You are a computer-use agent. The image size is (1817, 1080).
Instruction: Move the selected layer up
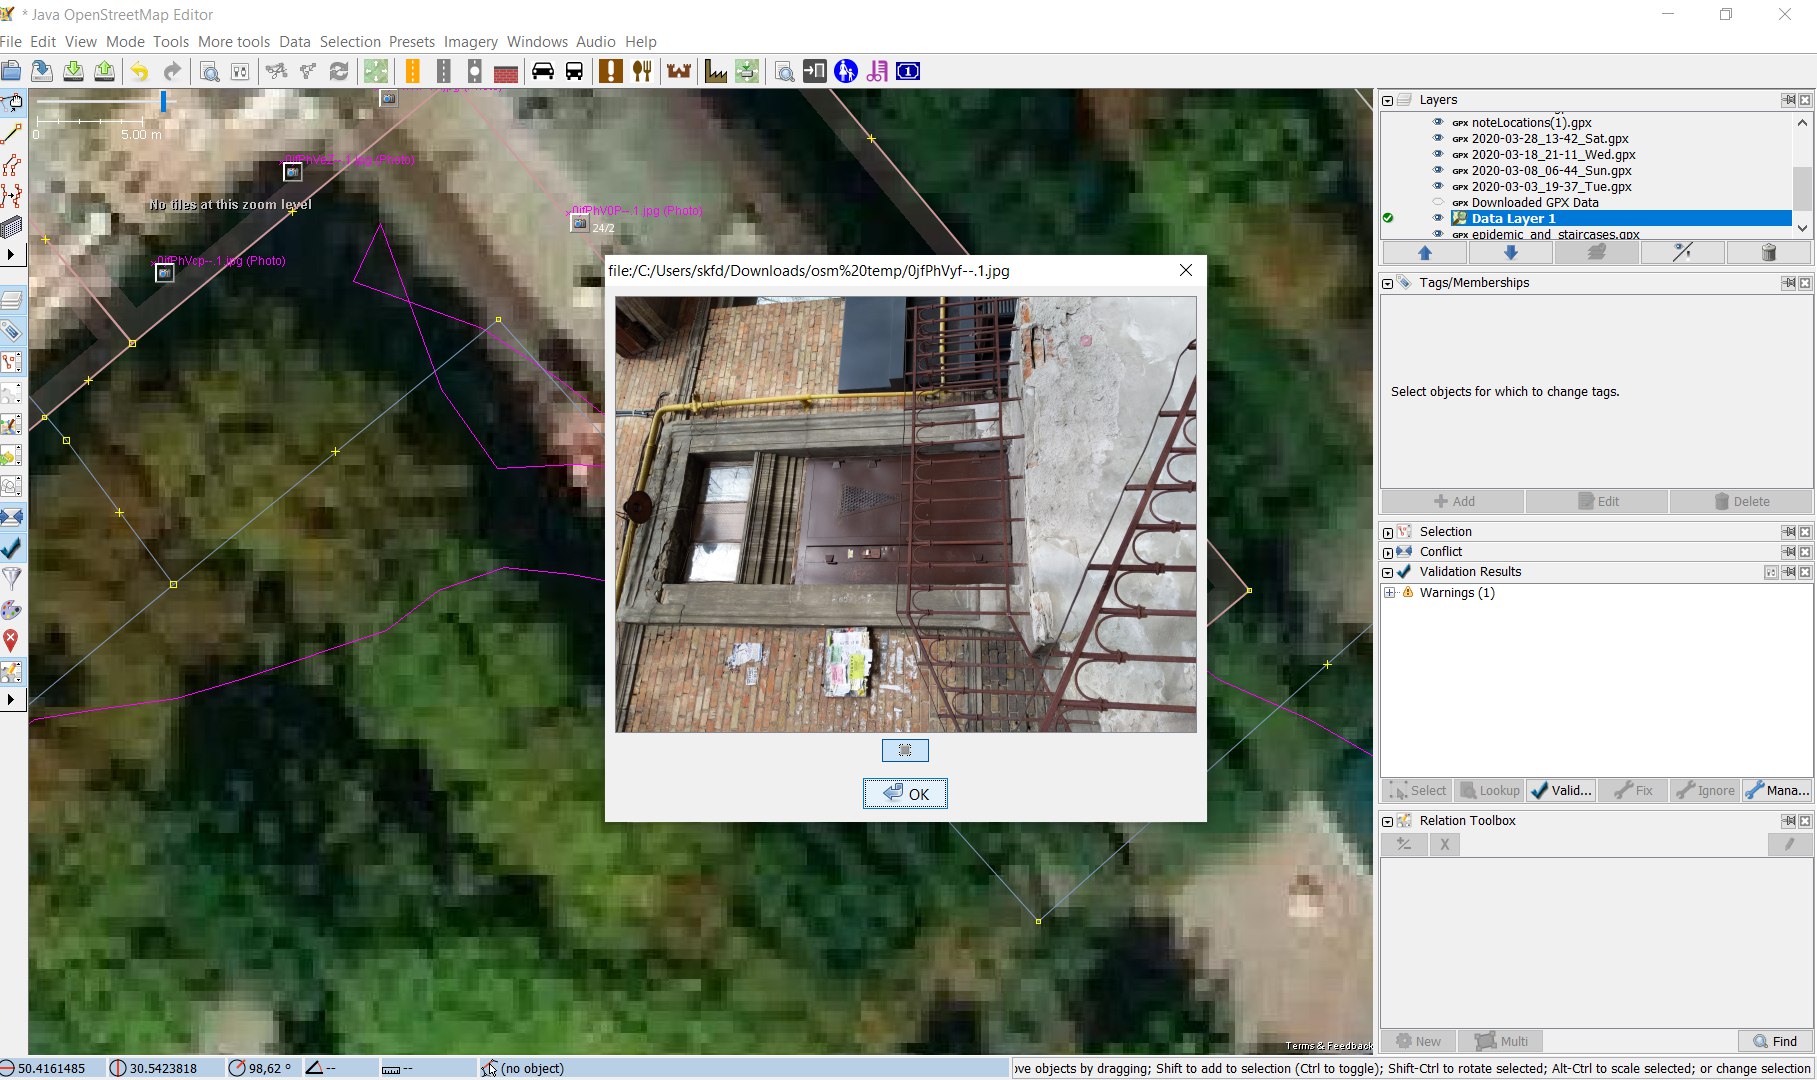[1425, 253]
